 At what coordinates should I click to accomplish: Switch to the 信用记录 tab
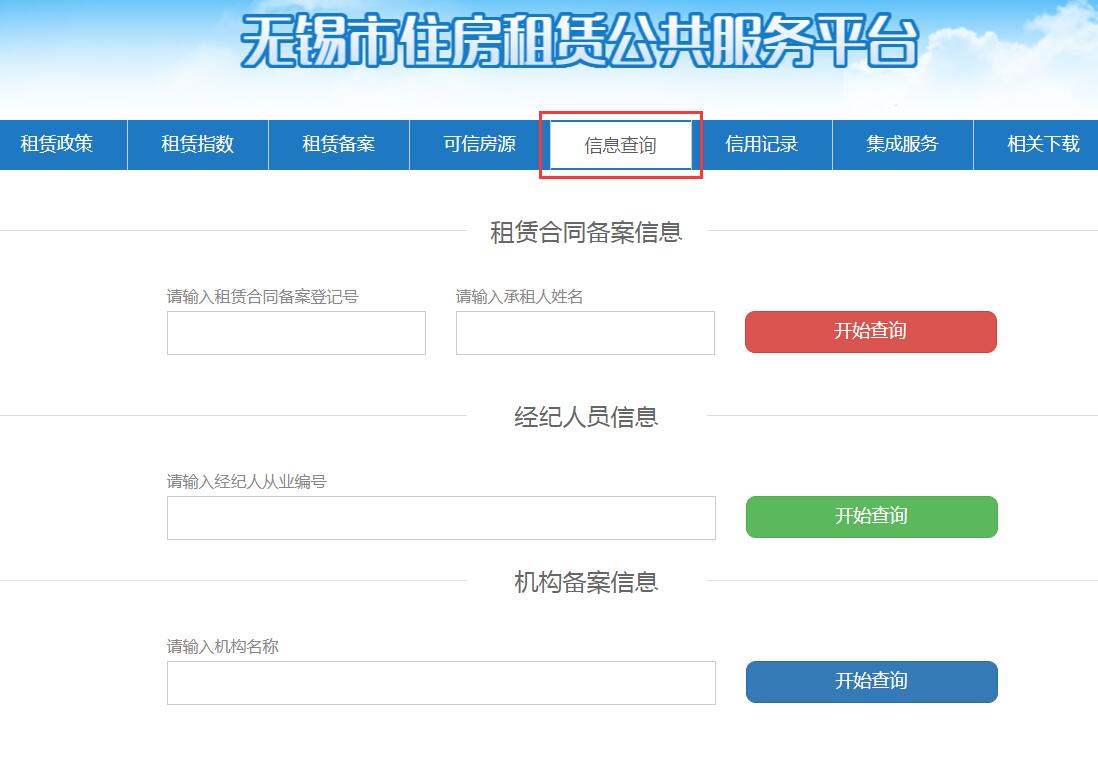[x=761, y=144]
